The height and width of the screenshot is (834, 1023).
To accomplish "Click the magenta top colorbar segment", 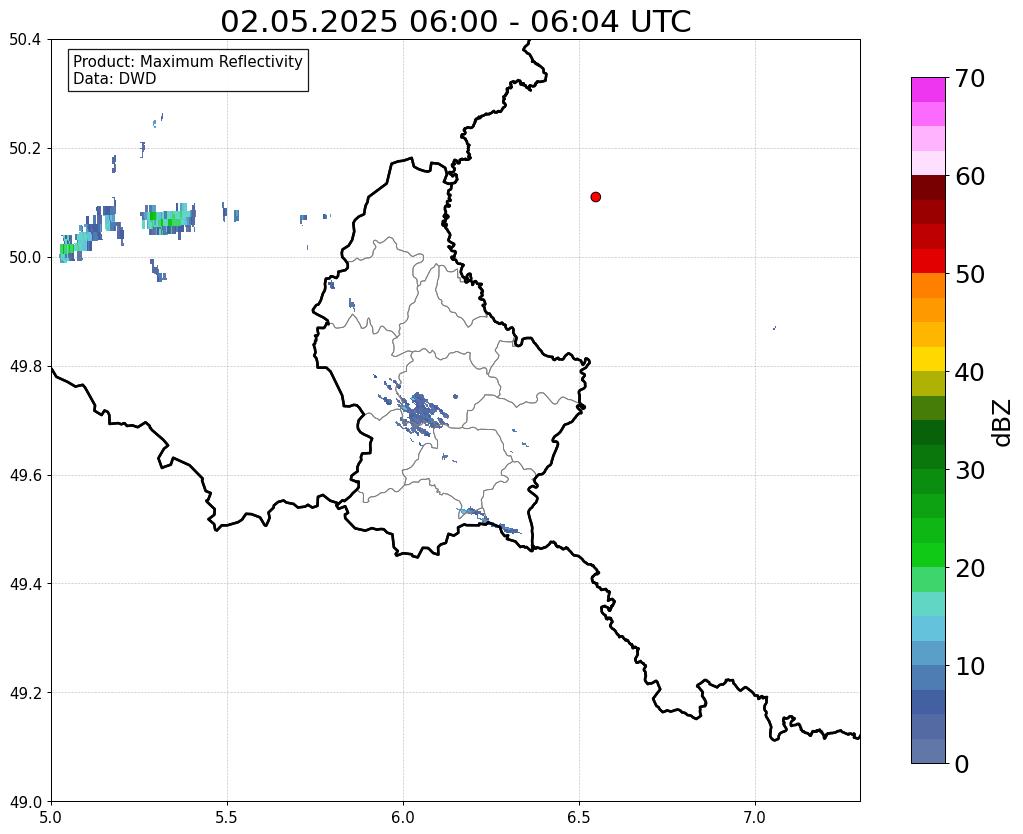I will click(x=928, y=90).
